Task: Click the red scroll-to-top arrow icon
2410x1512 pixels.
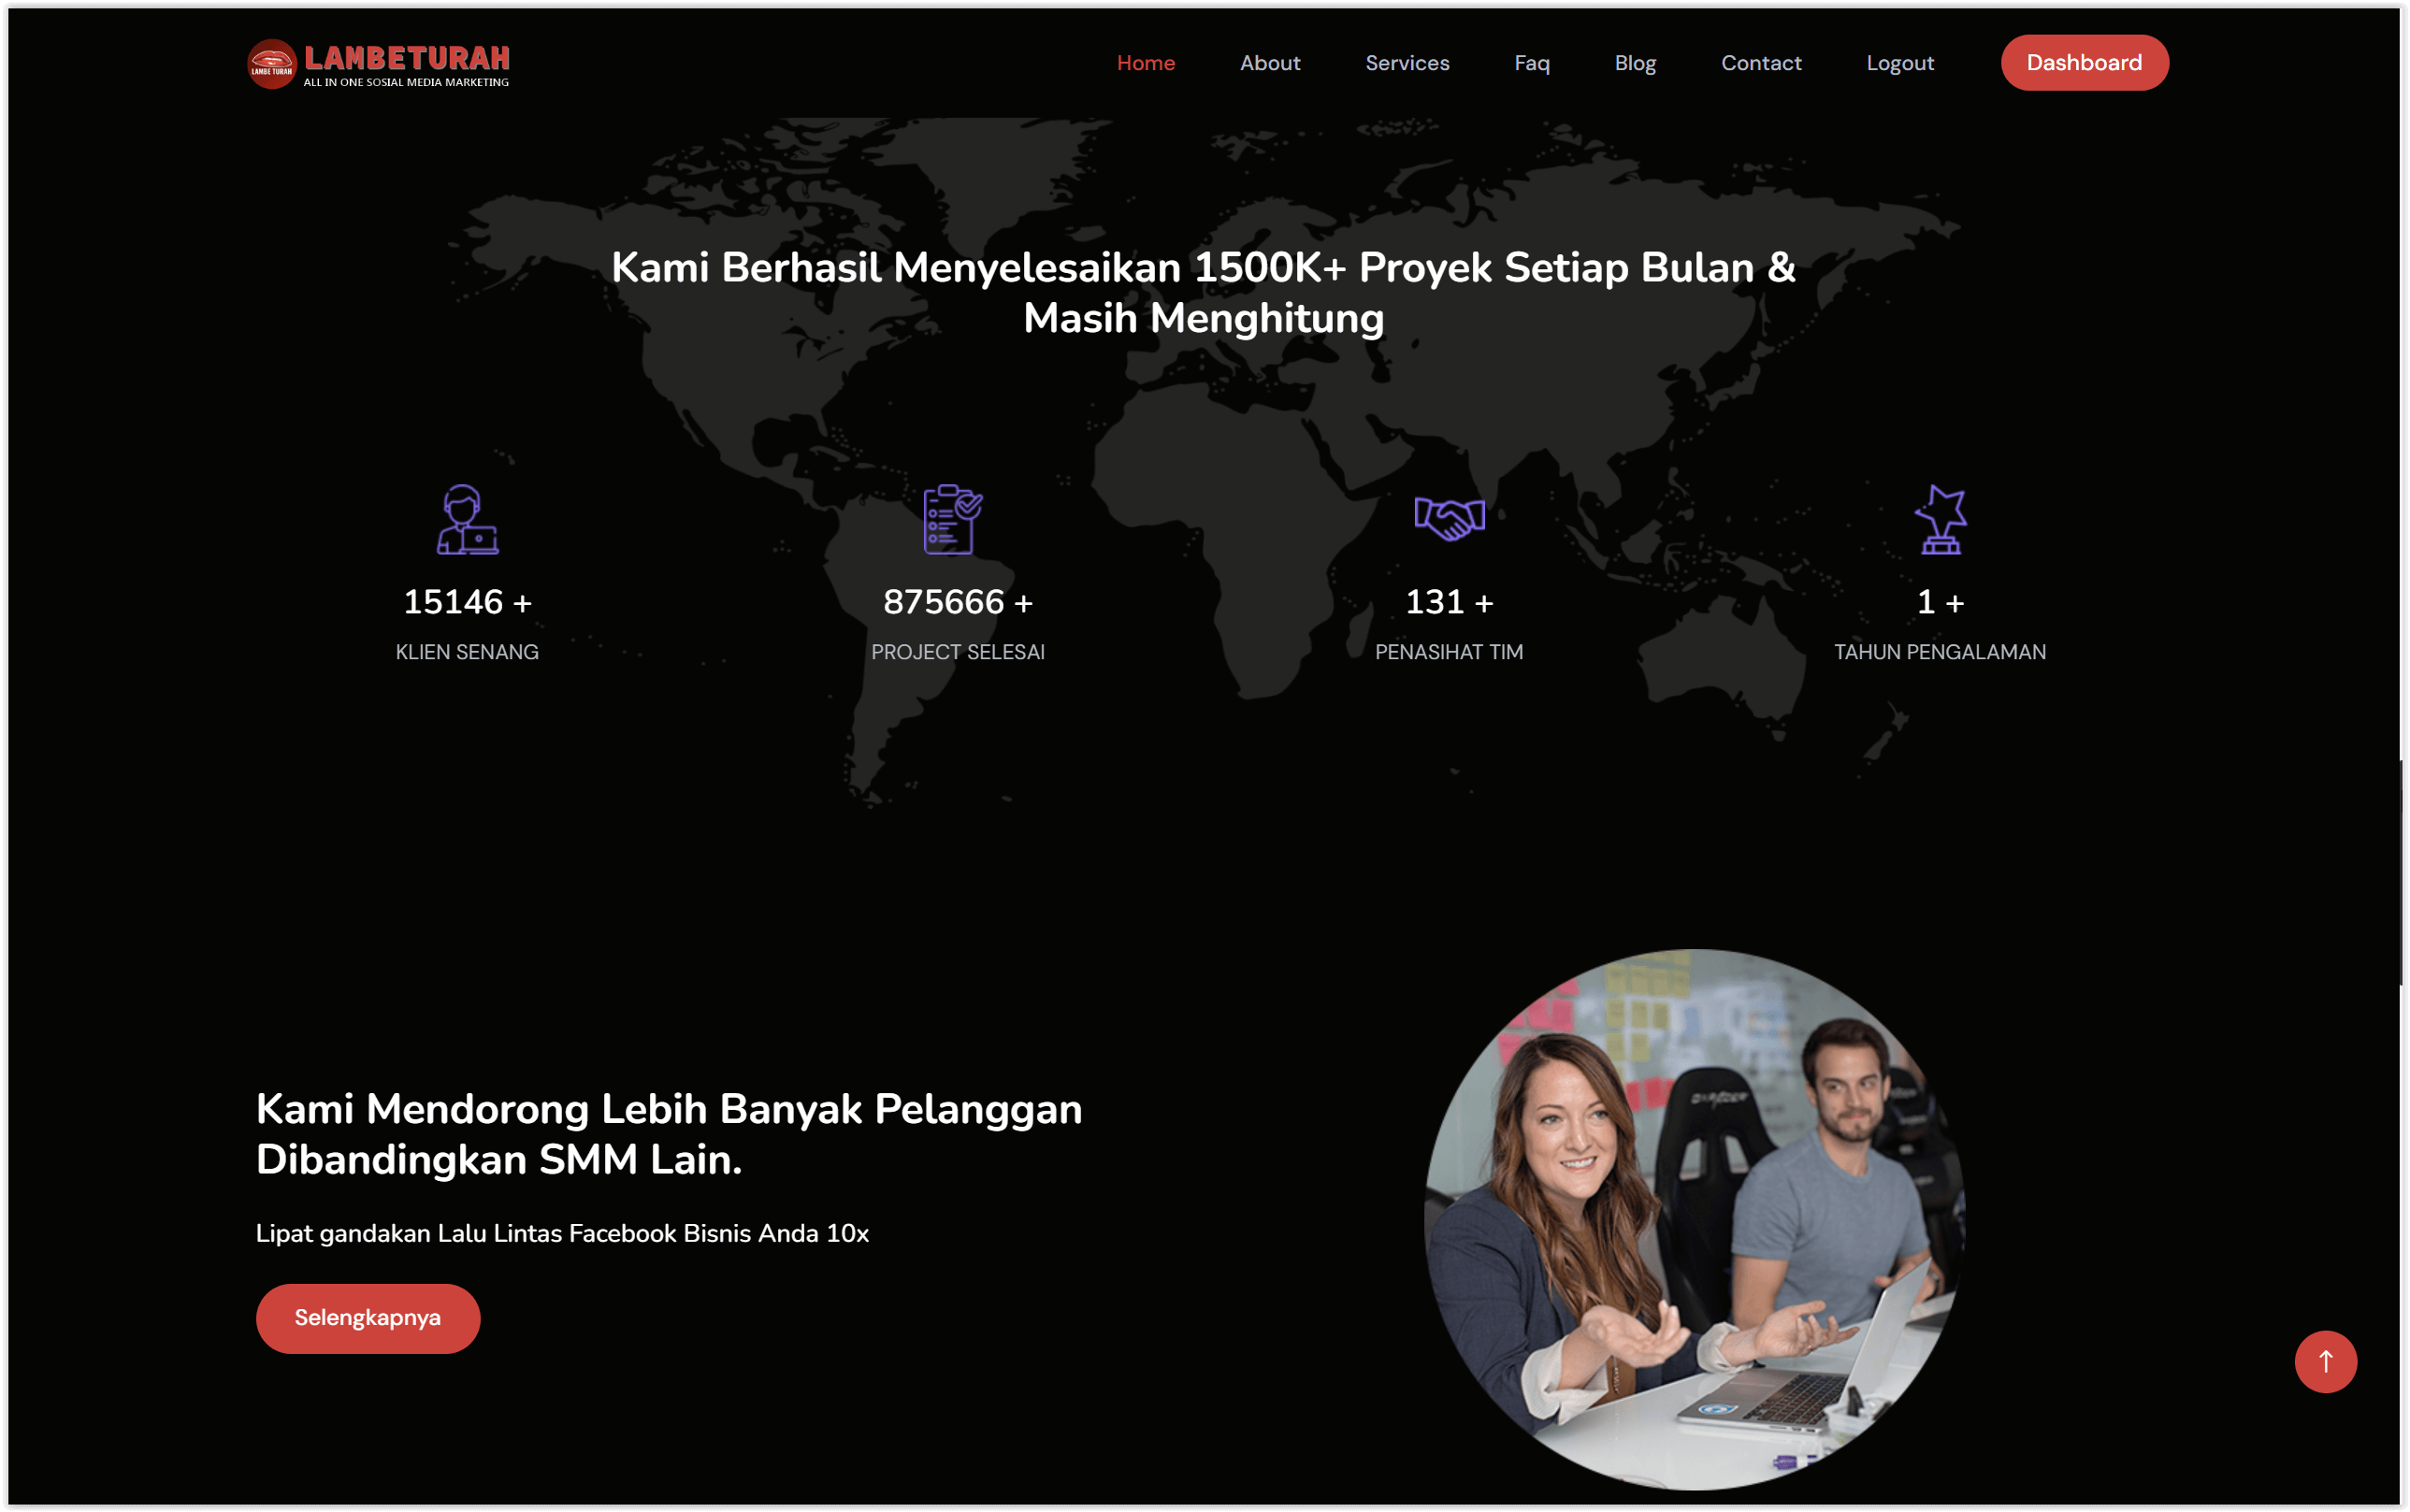Action: point(2325,1361)
